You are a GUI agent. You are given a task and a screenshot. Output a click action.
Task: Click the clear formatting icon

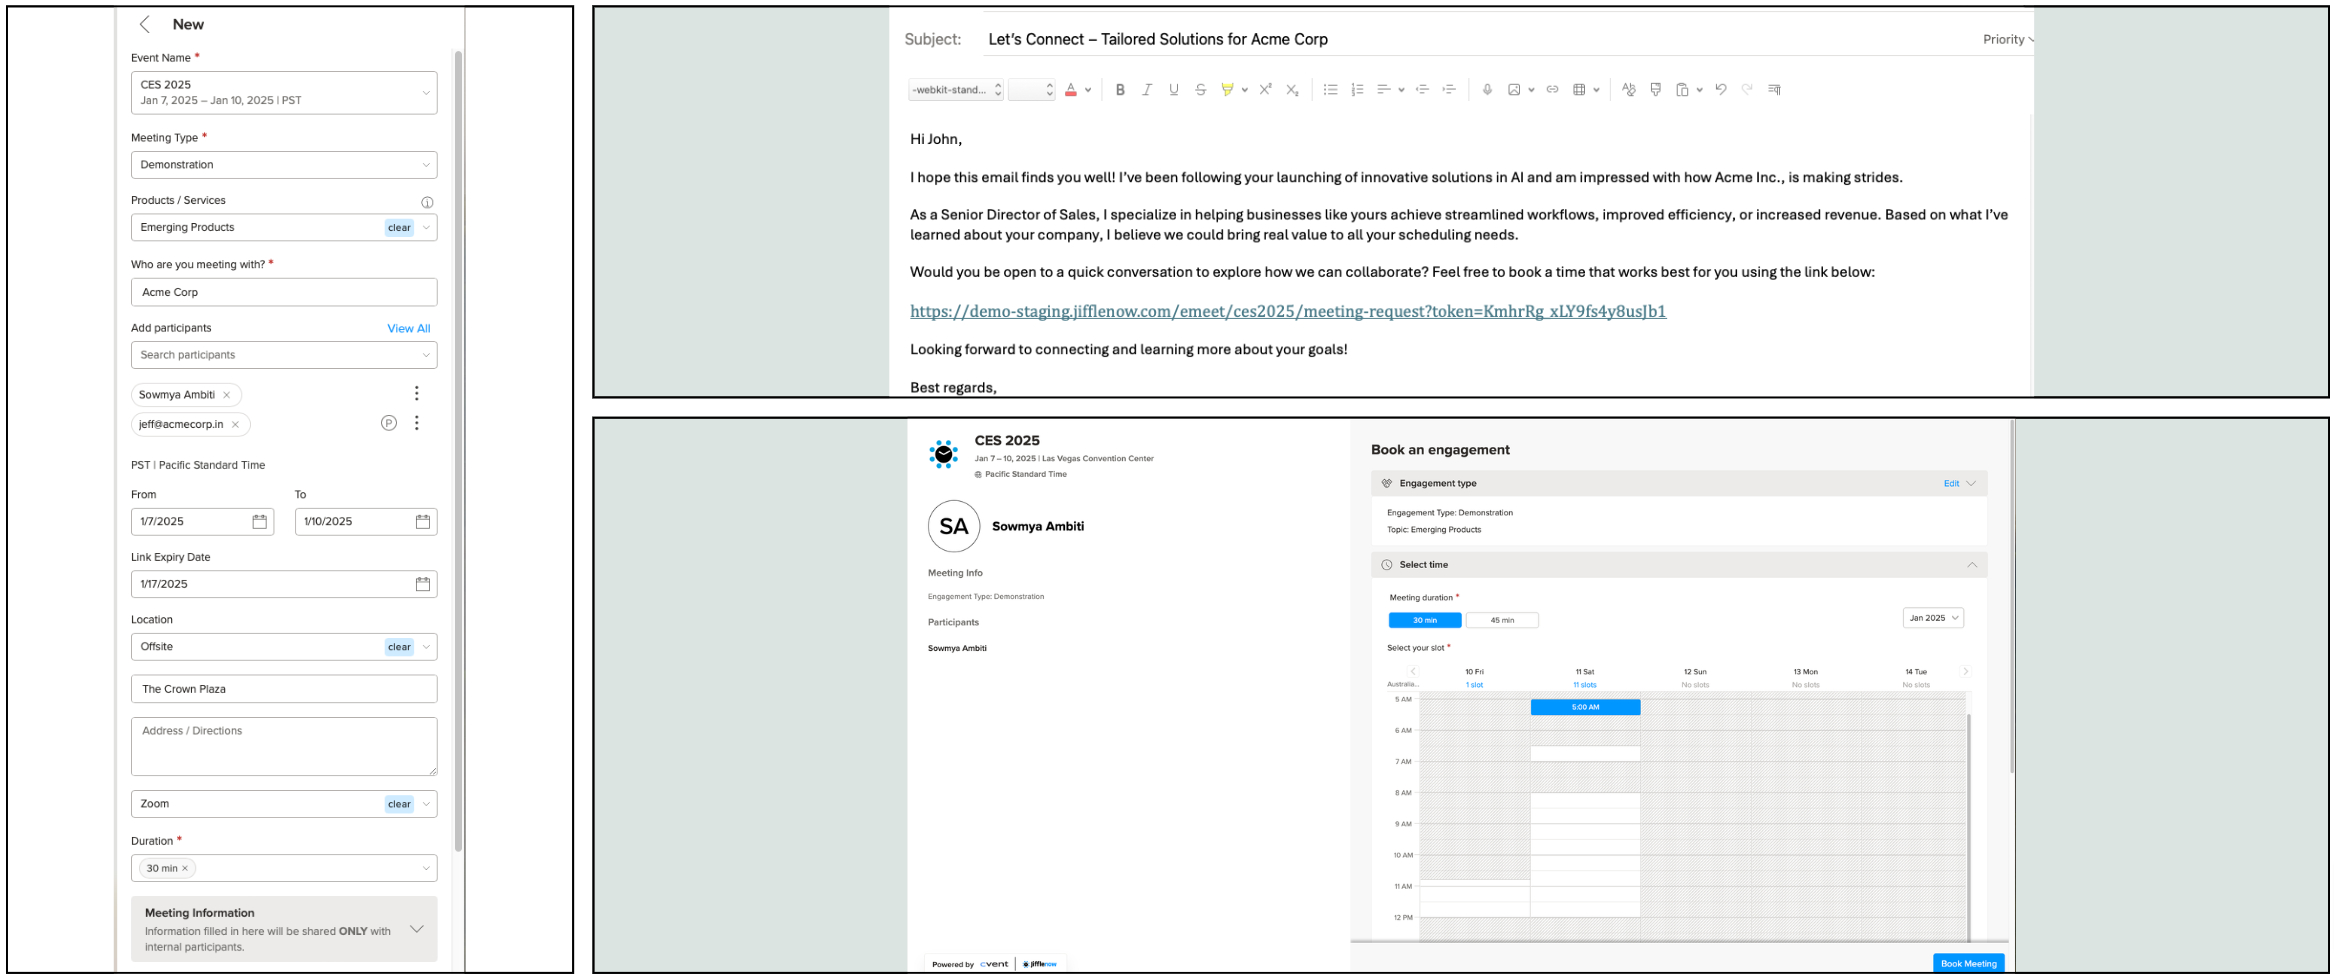[x=1629, y=90]
